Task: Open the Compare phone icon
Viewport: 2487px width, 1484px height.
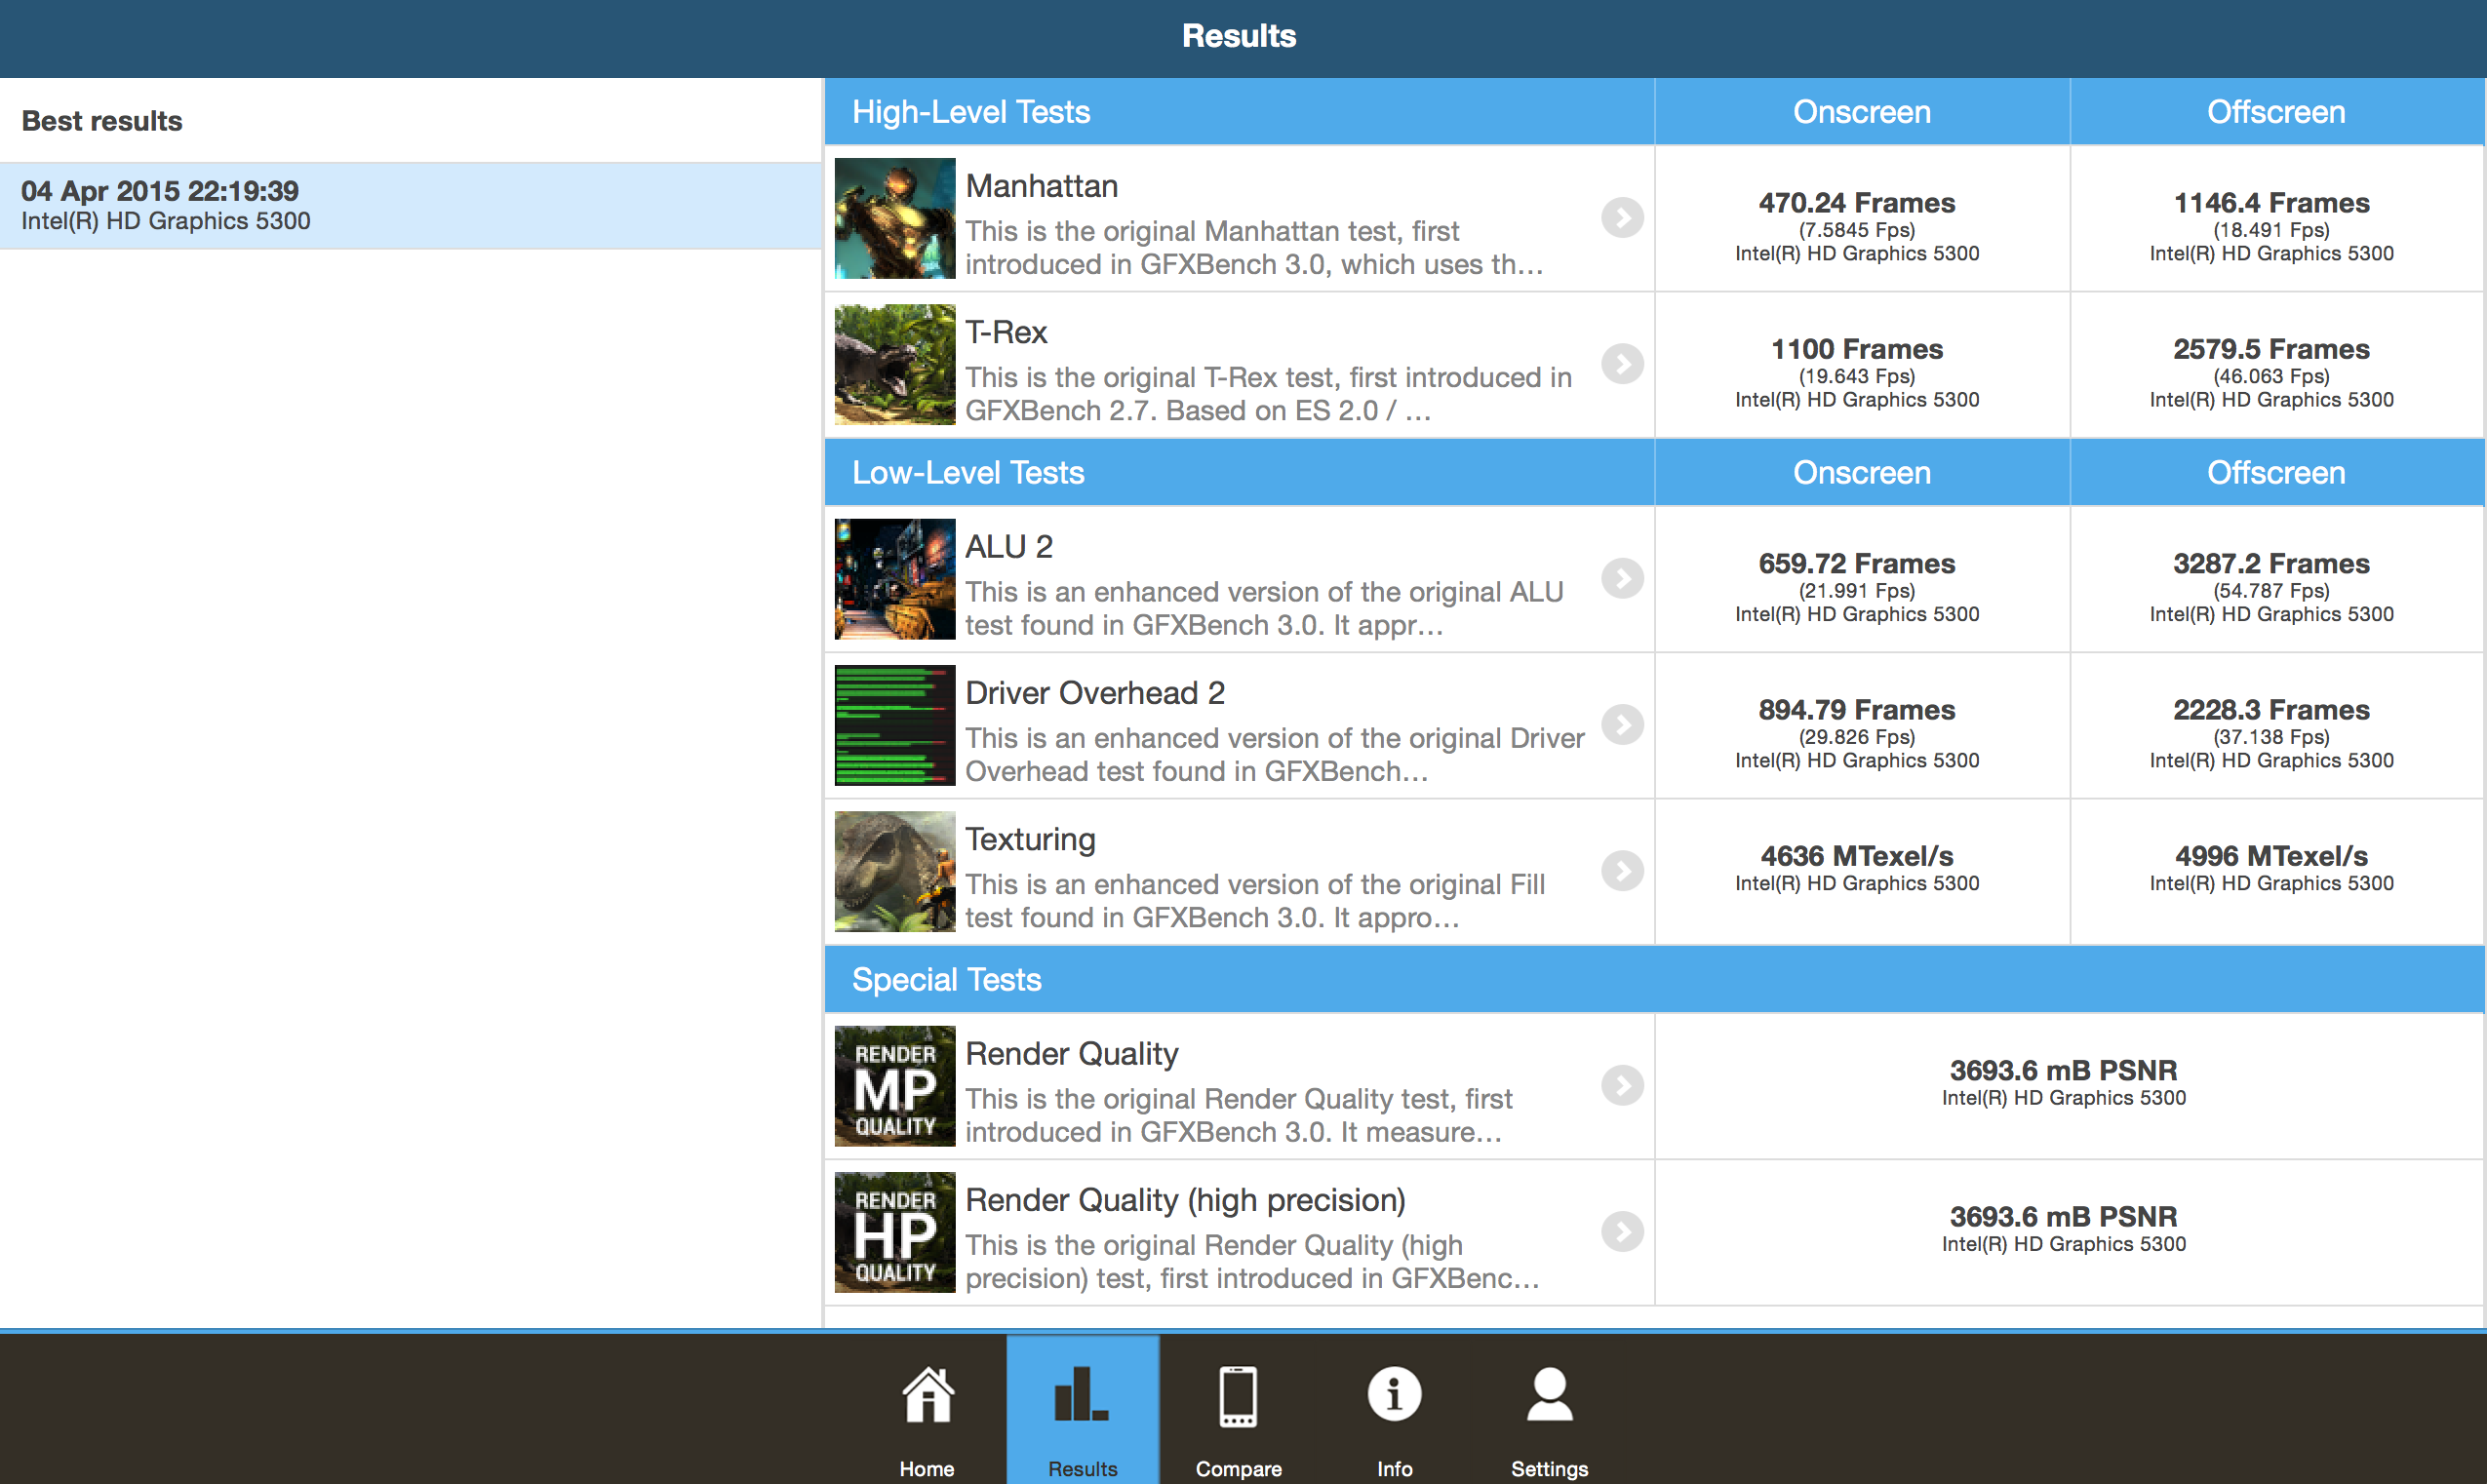Action: point(1238,1396)
